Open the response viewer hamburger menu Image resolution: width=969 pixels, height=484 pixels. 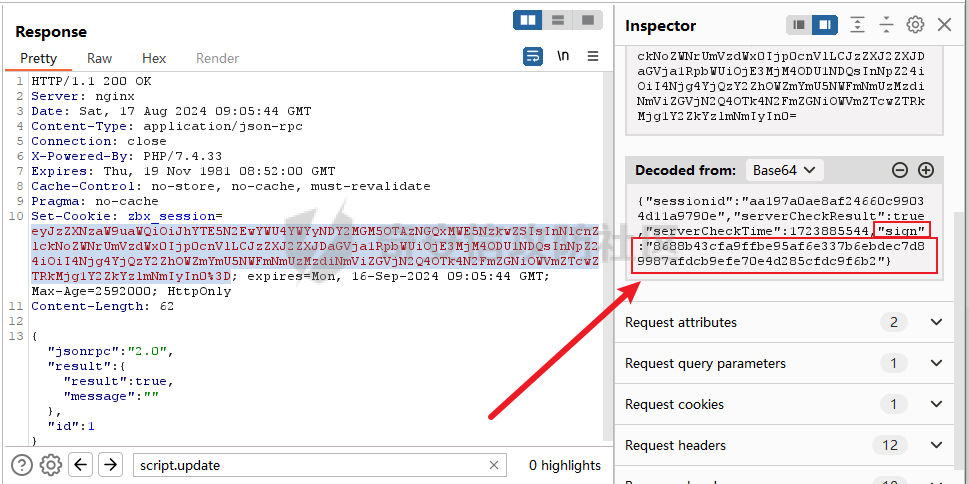coord(593,57)
